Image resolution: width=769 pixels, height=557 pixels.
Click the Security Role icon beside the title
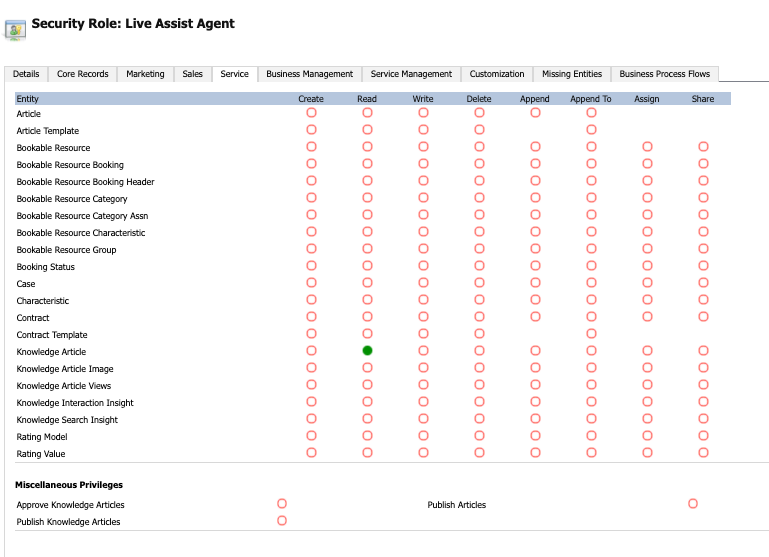click(x=15, y=30)
